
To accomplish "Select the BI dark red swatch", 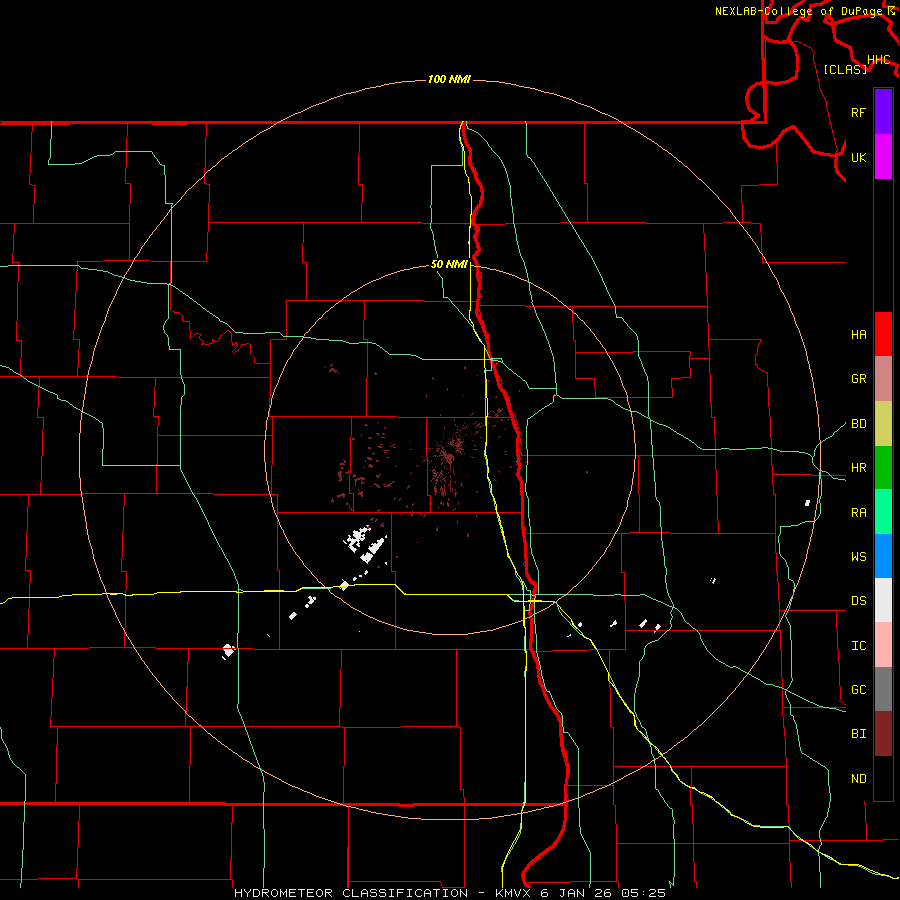I will tap(883, 734).
